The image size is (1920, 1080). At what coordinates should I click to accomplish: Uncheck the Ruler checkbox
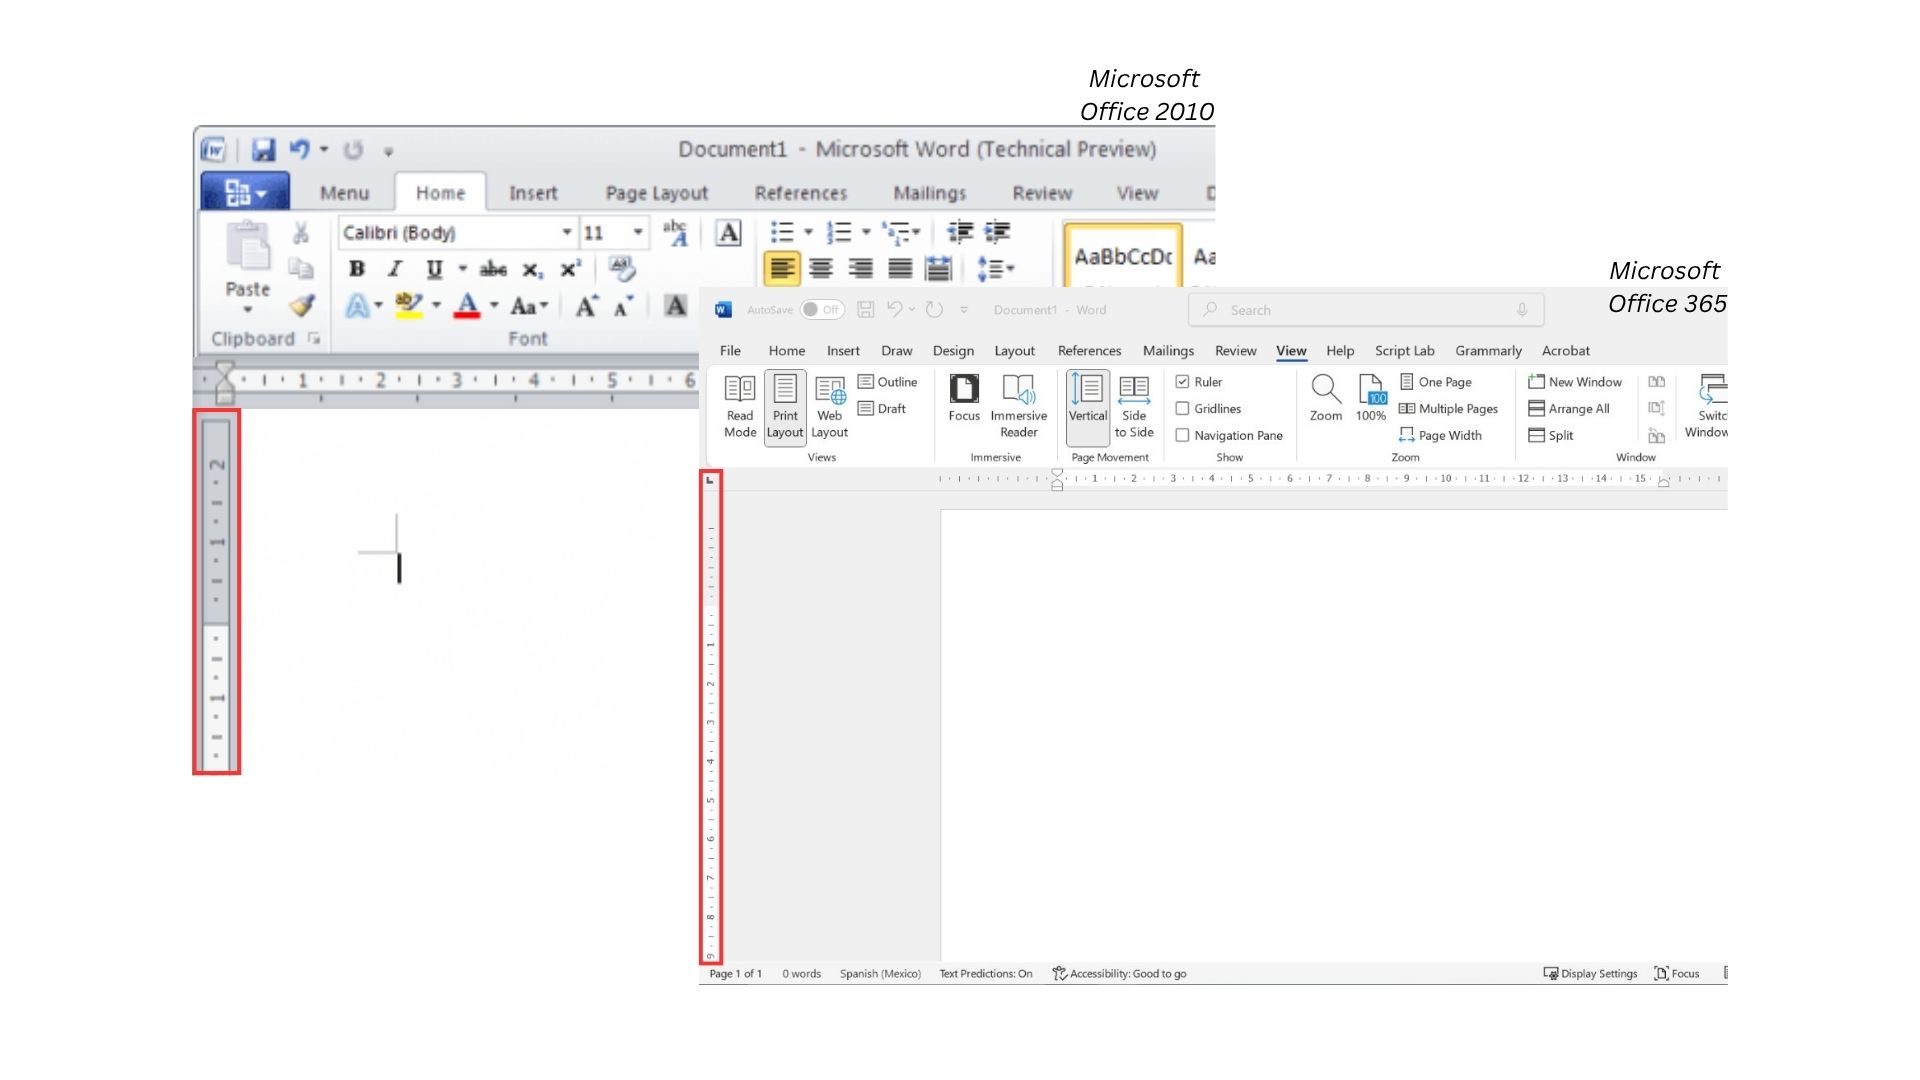click(x=1182, y=382)
